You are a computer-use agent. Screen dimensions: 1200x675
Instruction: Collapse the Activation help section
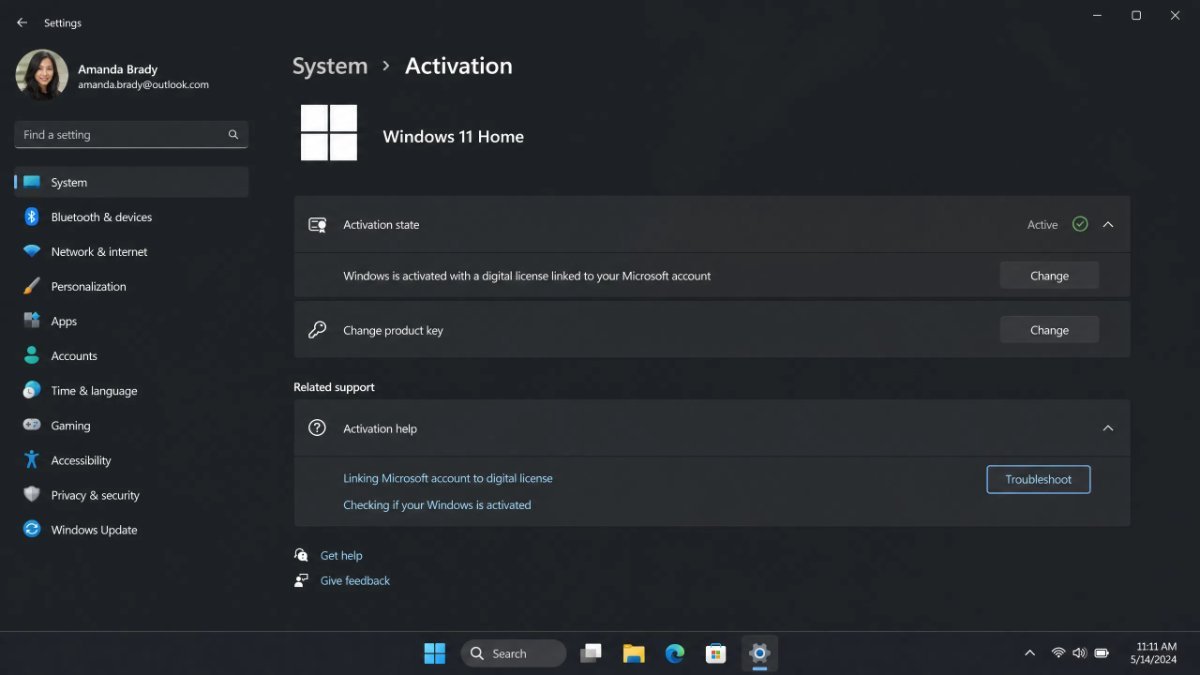coord(1108,428)
